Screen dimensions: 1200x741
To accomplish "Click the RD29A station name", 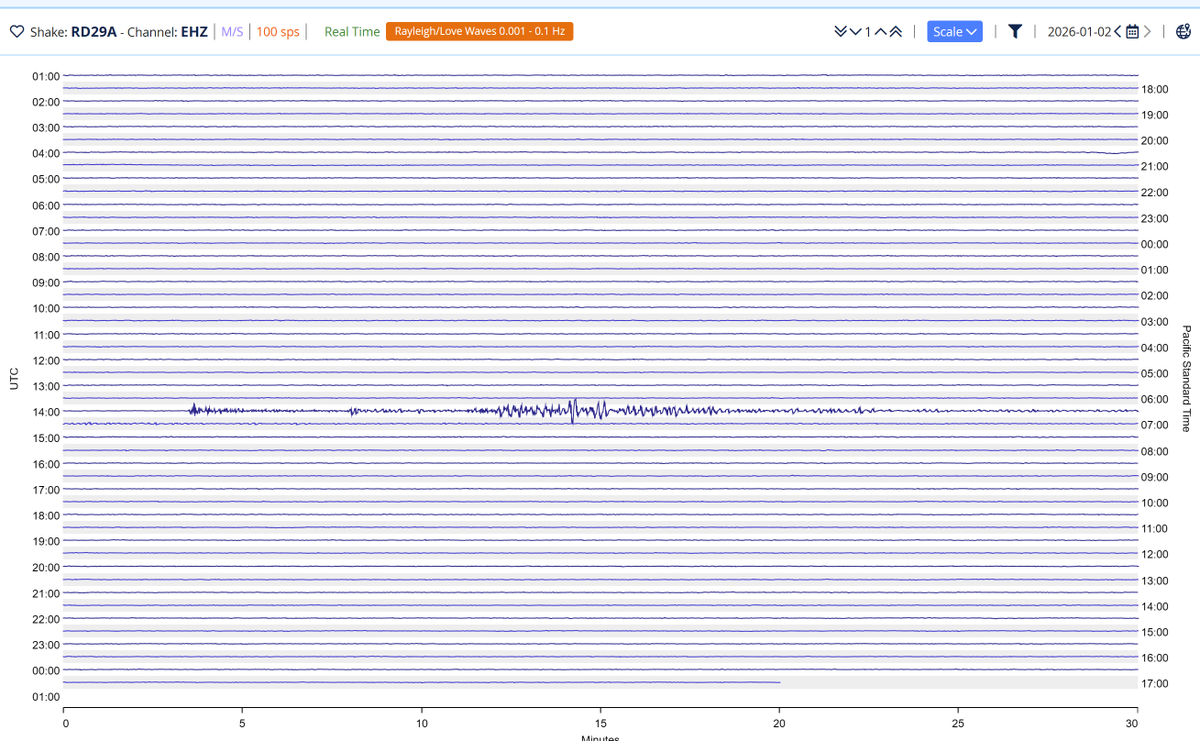I will pos(94,32).
